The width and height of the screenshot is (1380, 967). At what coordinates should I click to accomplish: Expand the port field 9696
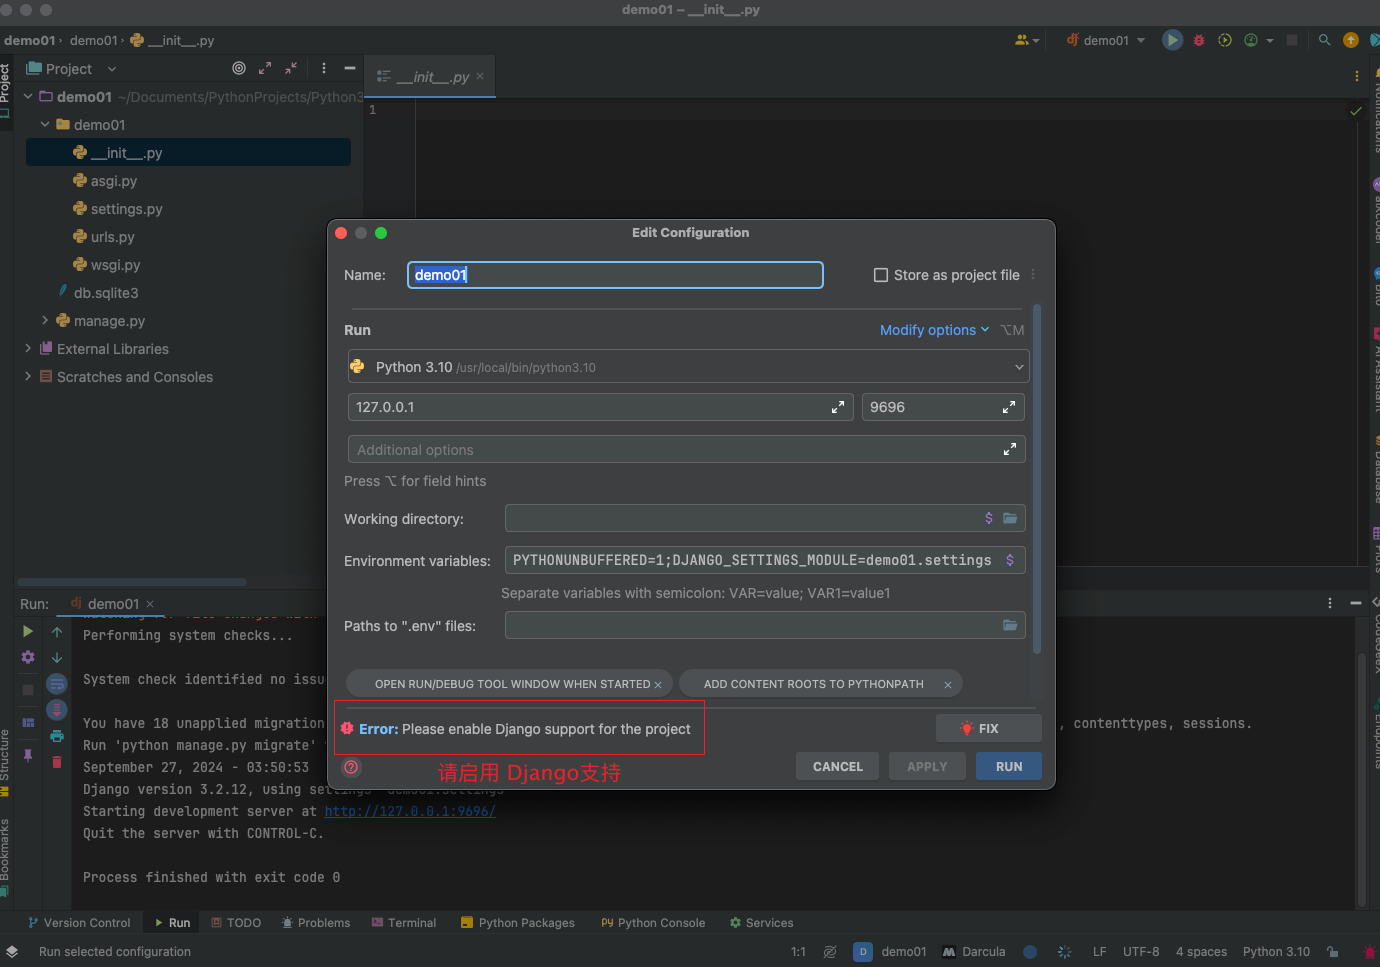(x=1008, y=407)
